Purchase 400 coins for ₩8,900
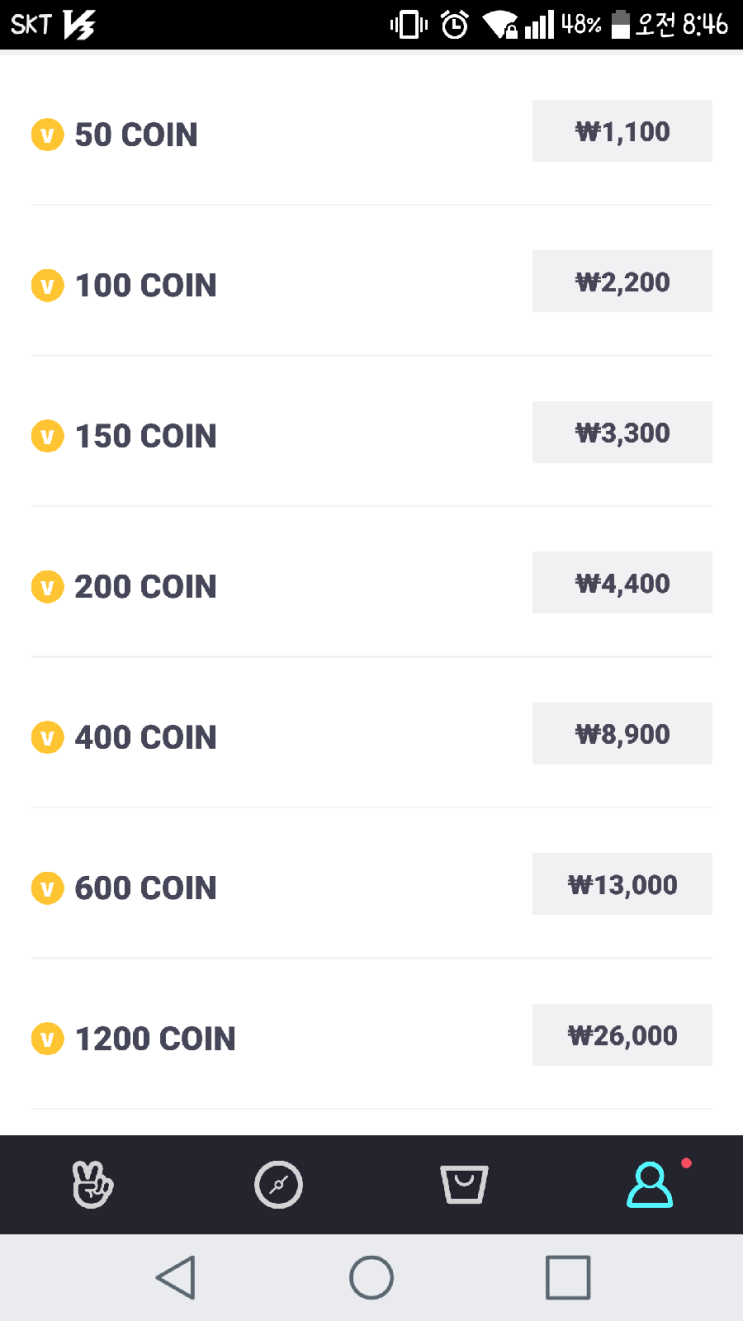This screenshot has height=1321, width=743. (x=622, y=734)
